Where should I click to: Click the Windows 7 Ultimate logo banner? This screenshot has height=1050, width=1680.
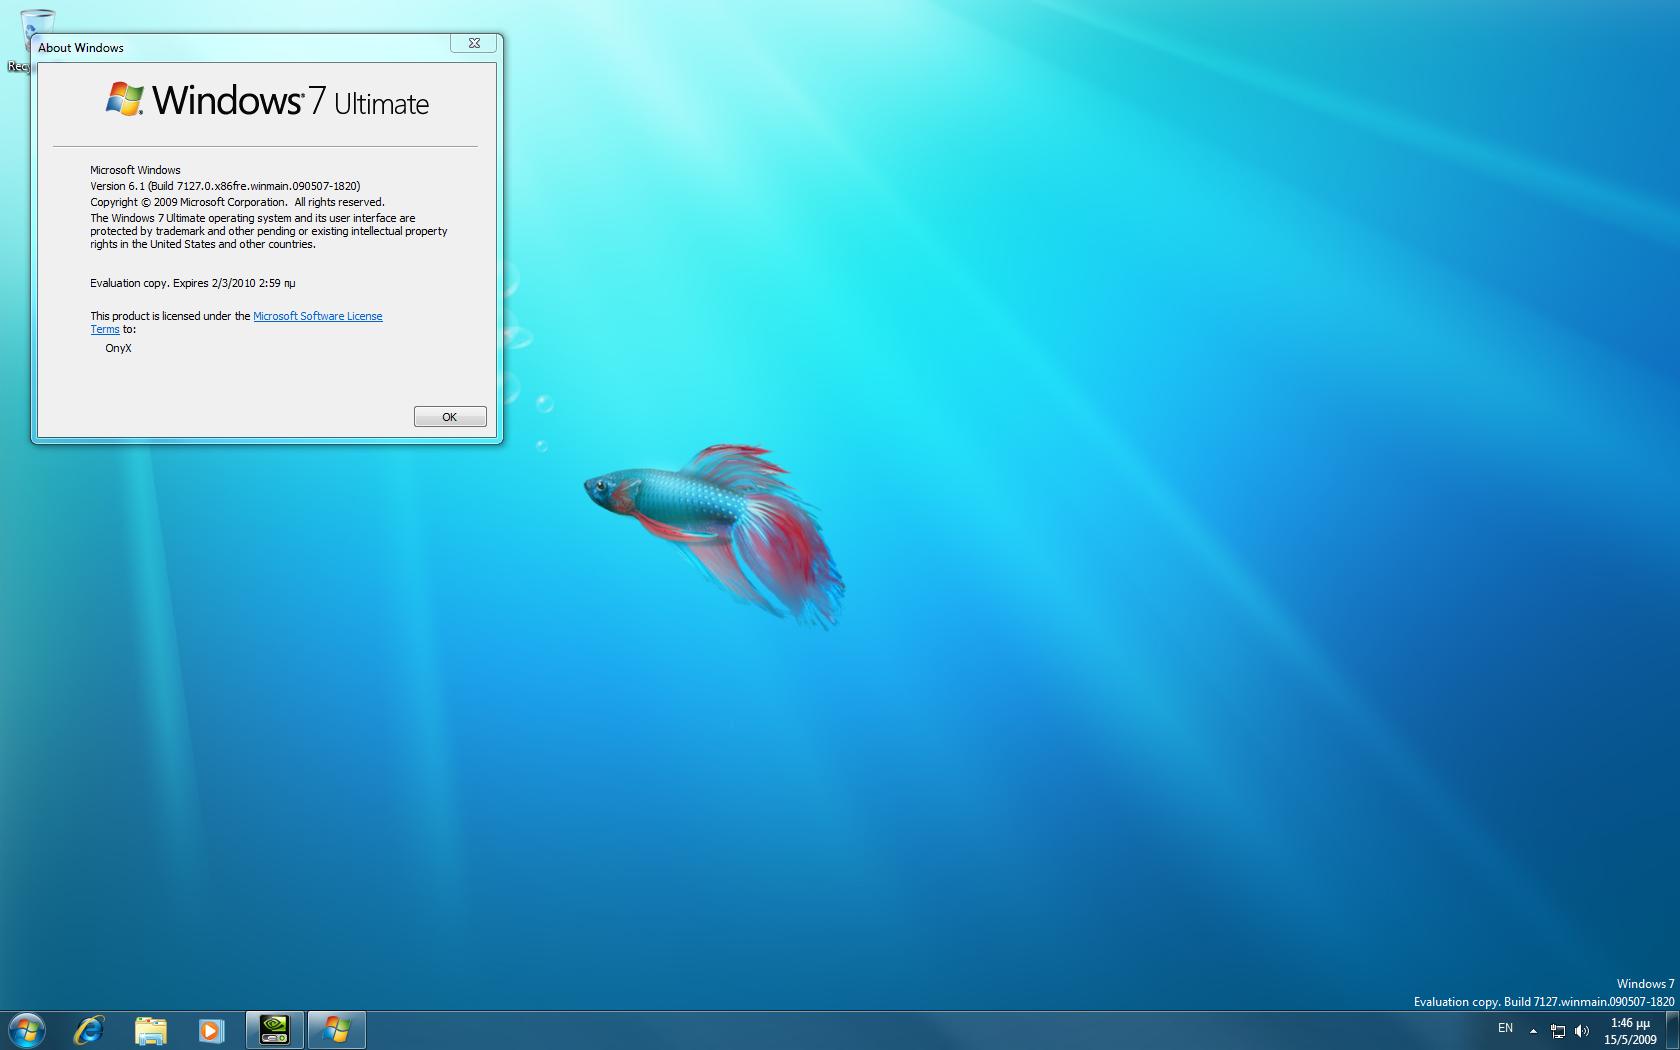pyautogui.click(x=267, y=101)
